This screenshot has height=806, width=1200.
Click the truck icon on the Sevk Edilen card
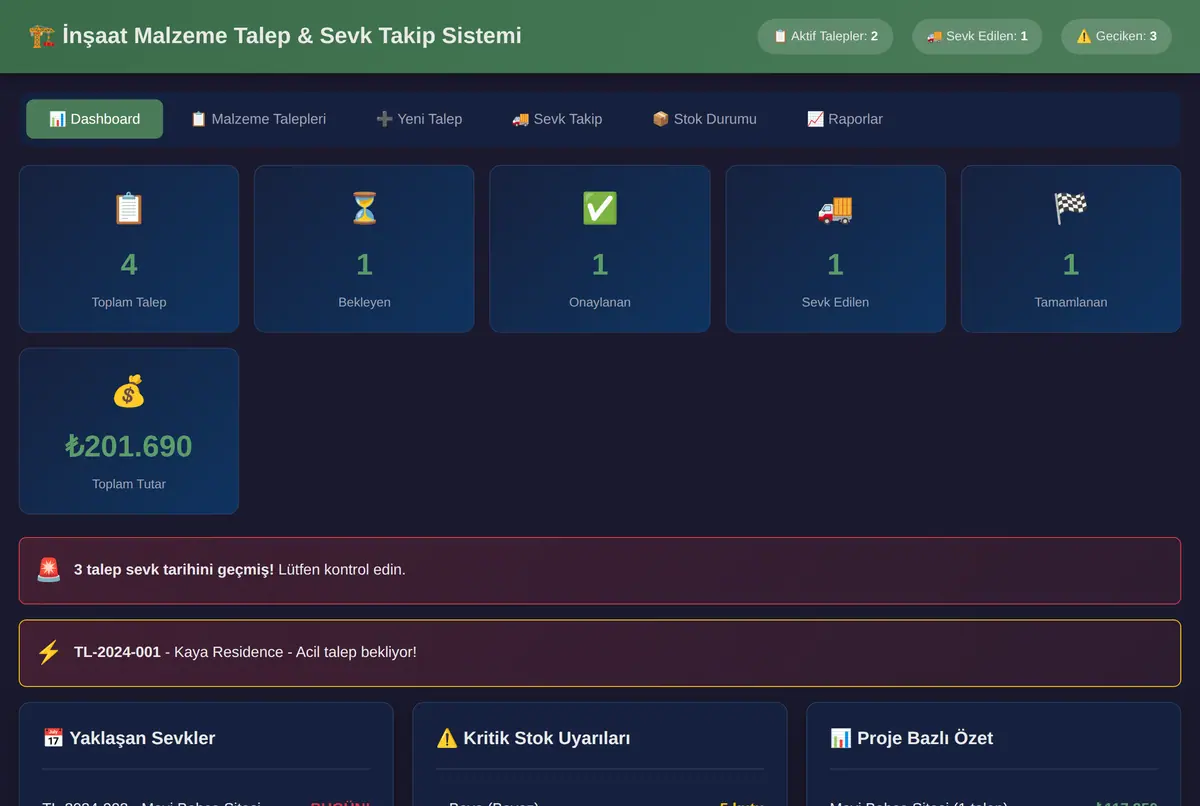[x=835, y=208]
